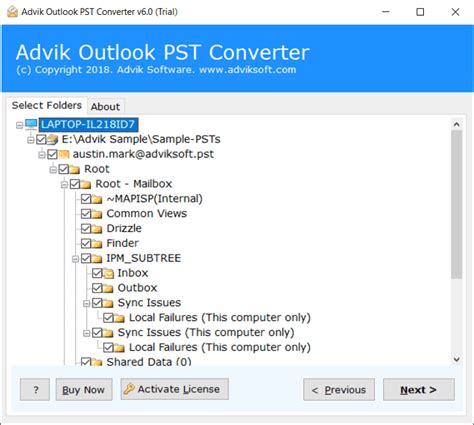Uncheck the Inbox checkbox
The image size is (474, 425).
[x=97, y=273]
